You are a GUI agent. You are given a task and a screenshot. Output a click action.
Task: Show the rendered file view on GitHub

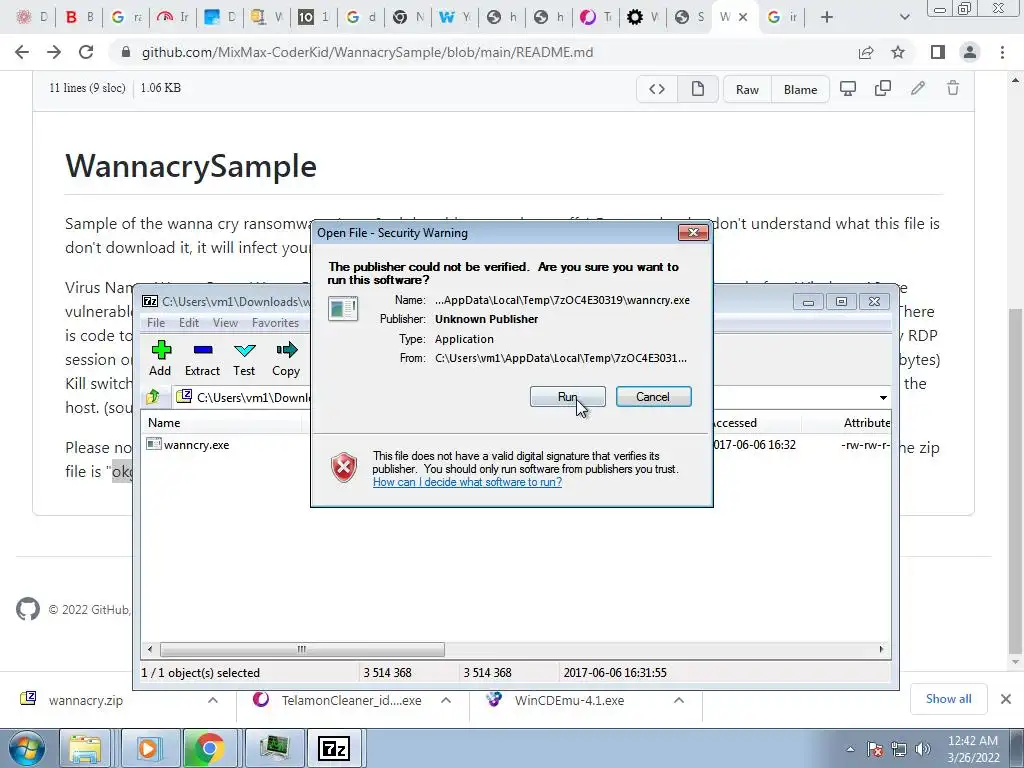tap(697, 89)
